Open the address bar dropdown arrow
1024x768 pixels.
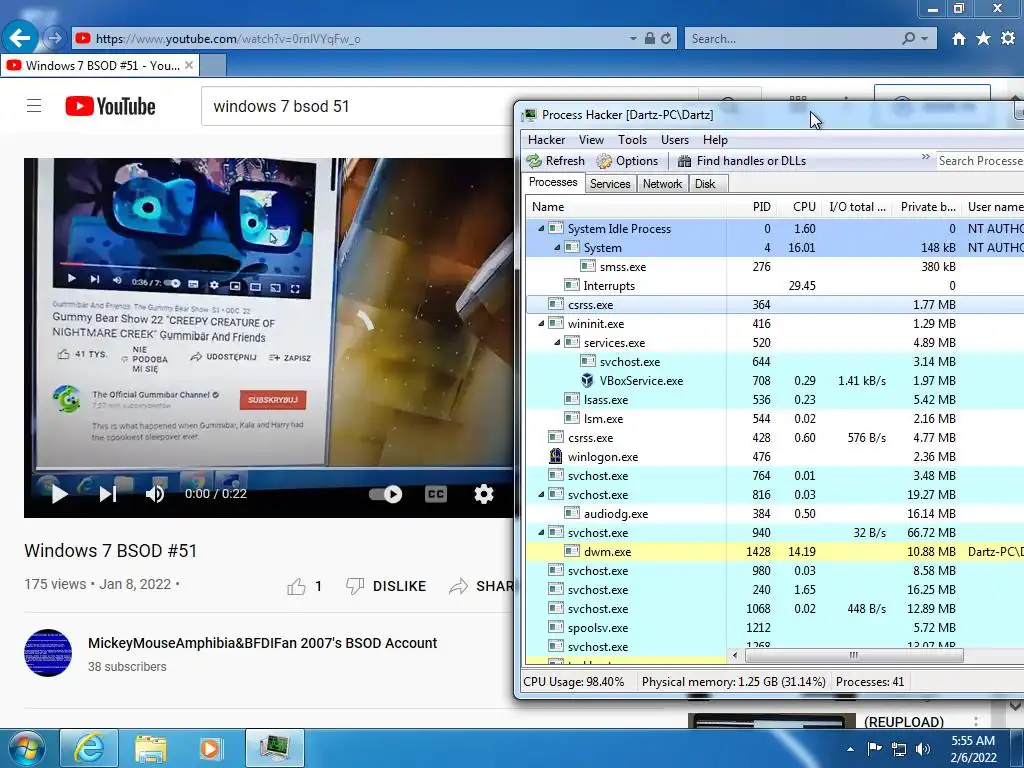click(633, 39)
